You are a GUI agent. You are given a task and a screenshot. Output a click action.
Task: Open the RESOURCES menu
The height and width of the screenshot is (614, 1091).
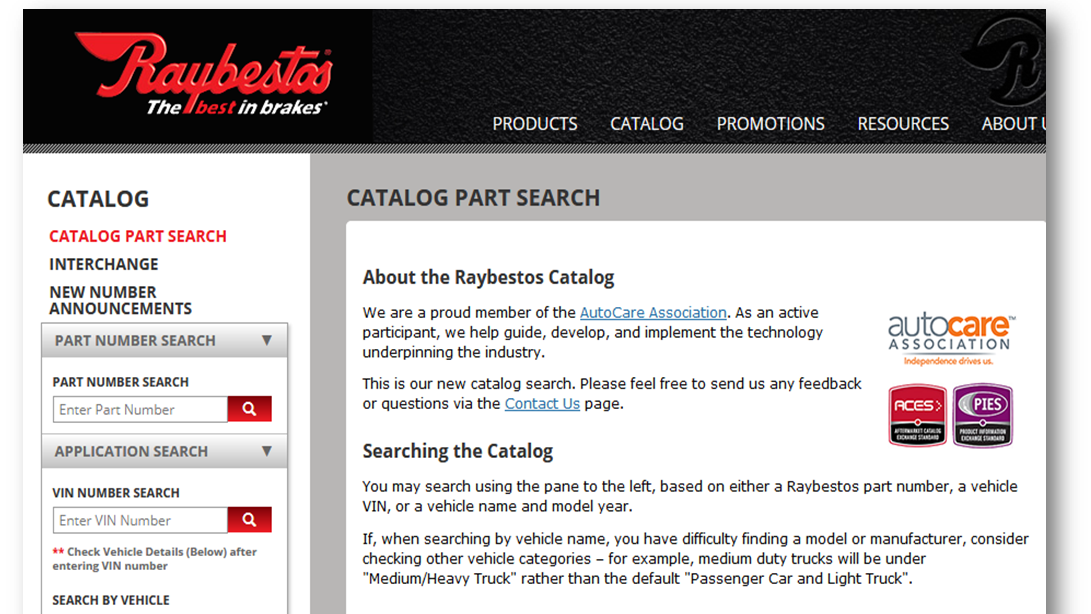[x=902, y=123]
